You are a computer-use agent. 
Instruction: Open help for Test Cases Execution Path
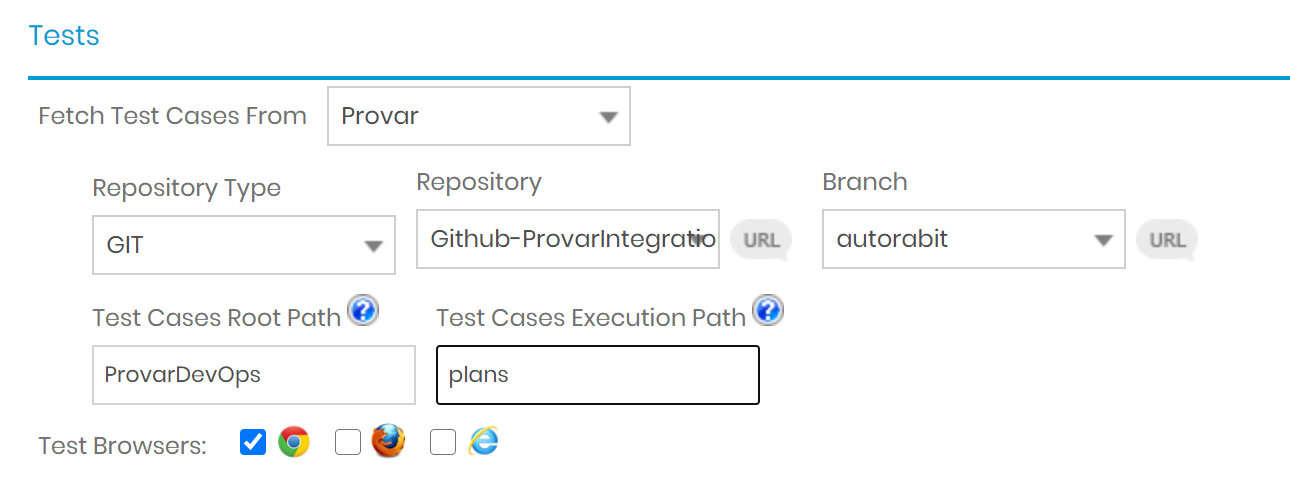[768, 311]
